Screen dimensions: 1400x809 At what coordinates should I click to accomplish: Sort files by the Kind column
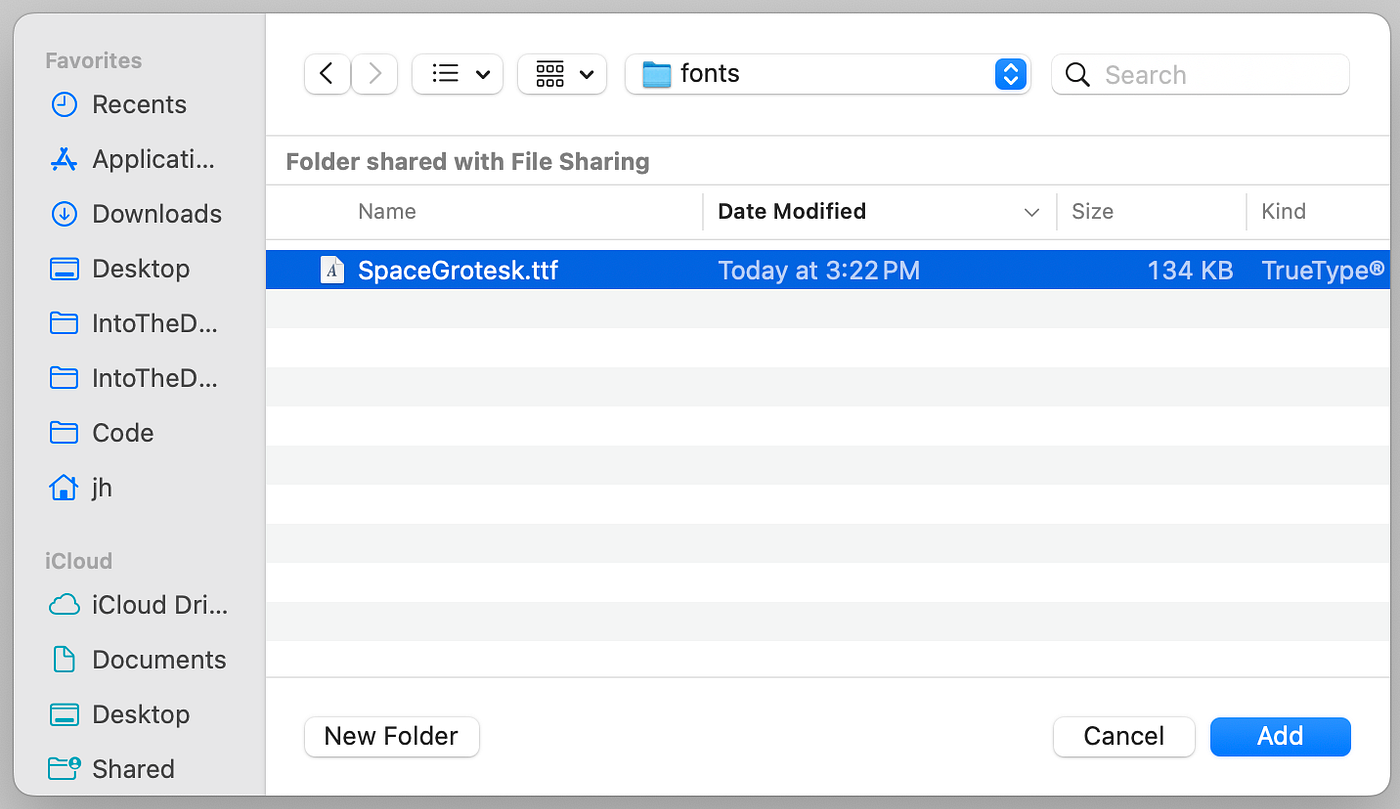(1283, 212)
